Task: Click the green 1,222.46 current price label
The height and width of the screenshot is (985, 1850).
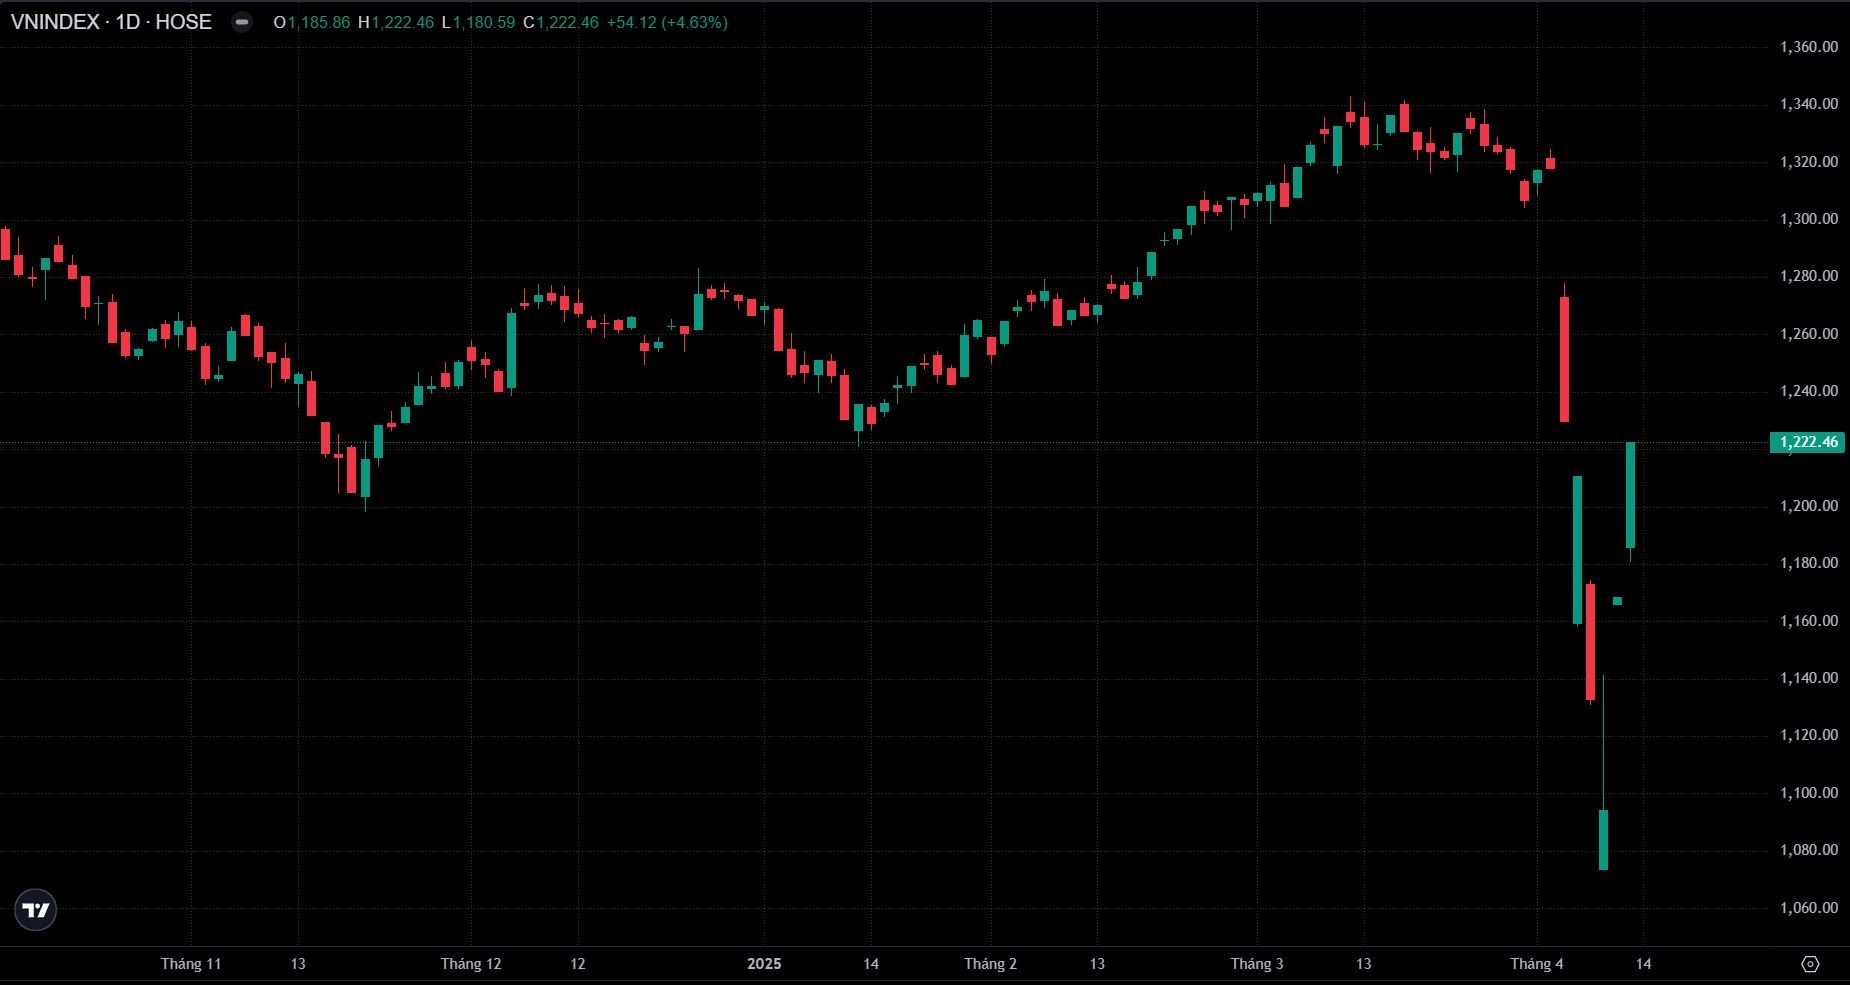Action: pos(1807,442)
